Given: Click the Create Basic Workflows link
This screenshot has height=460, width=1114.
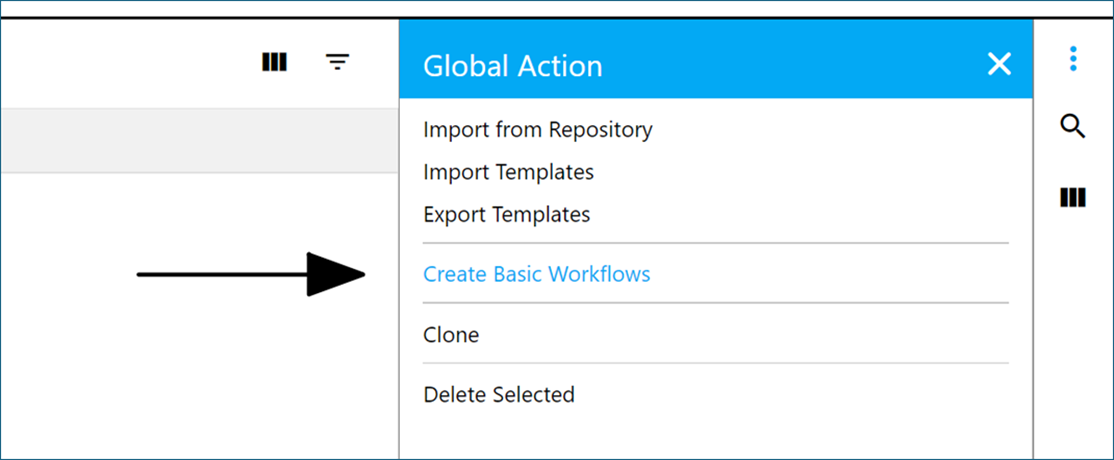Looking at the screenshot, I should tap(536, 274).
